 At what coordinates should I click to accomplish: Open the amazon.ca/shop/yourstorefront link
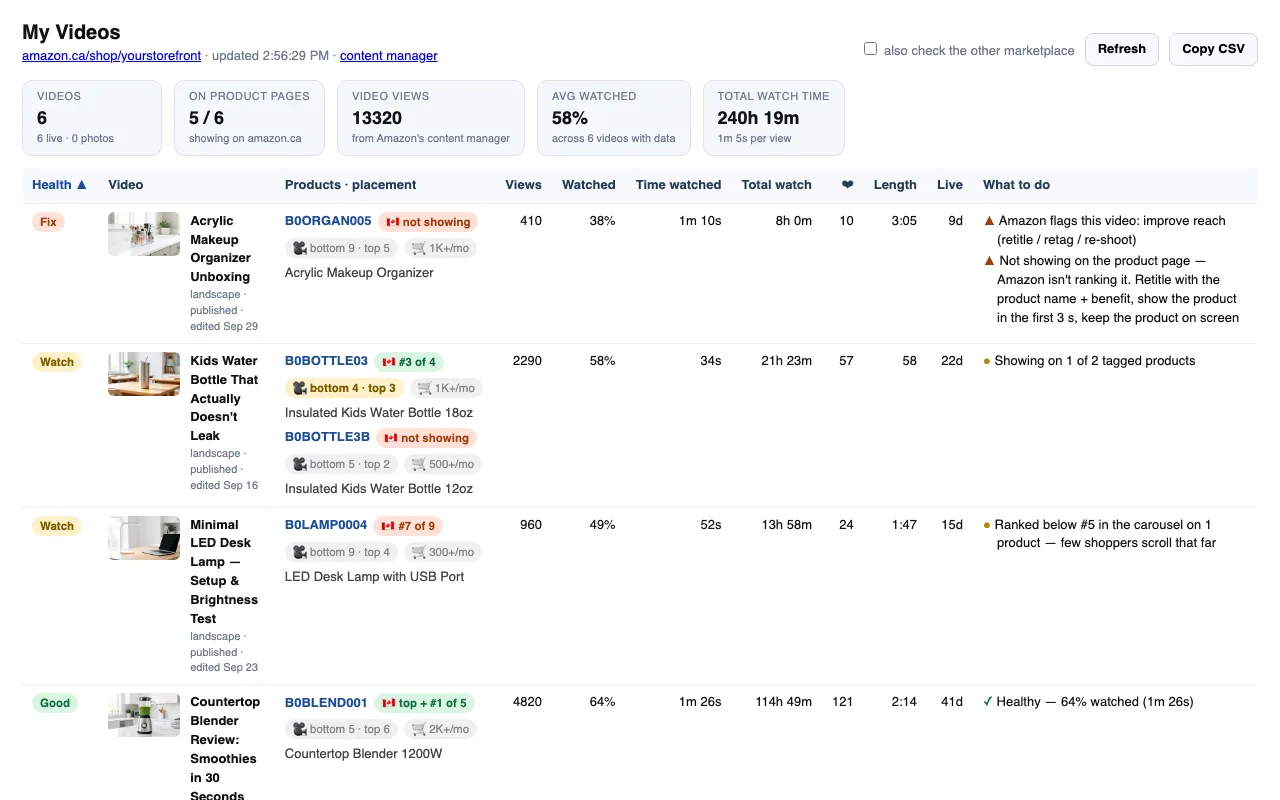[112, 56]
